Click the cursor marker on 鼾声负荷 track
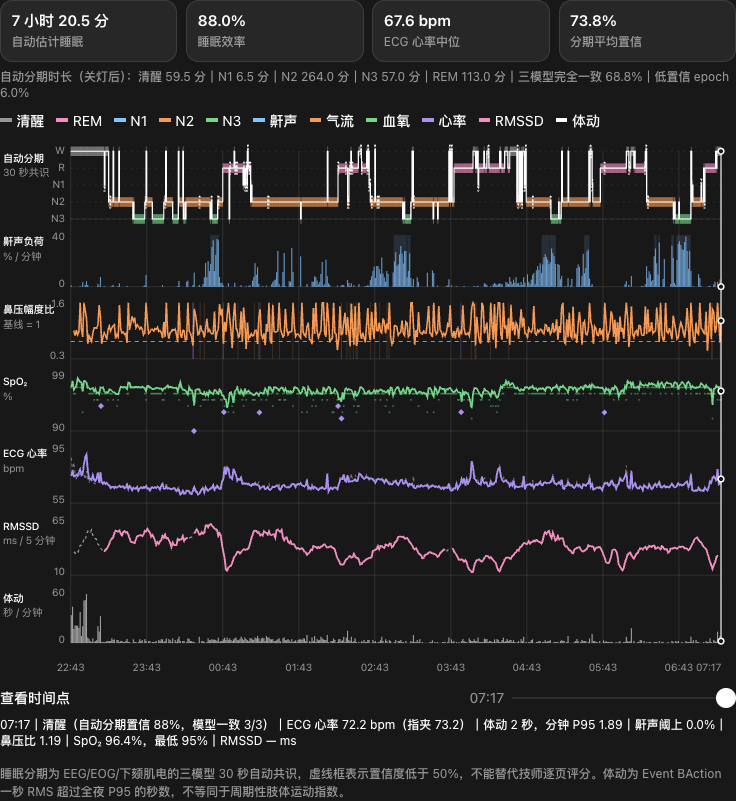The width and height of the screenshot is (736, 801). tap(721, 287)
